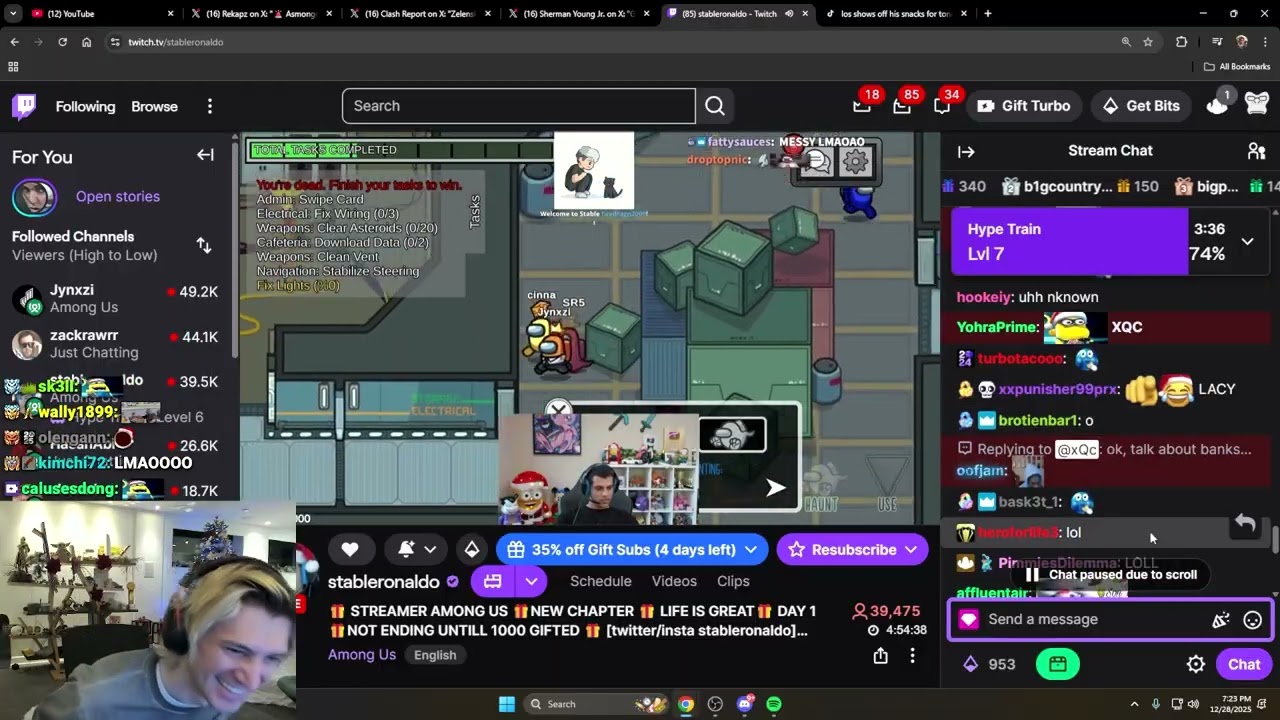The height and width of the screenshot is (720, 1280).
Task: Click the Get Bits button
Action: click(1140, 106)
